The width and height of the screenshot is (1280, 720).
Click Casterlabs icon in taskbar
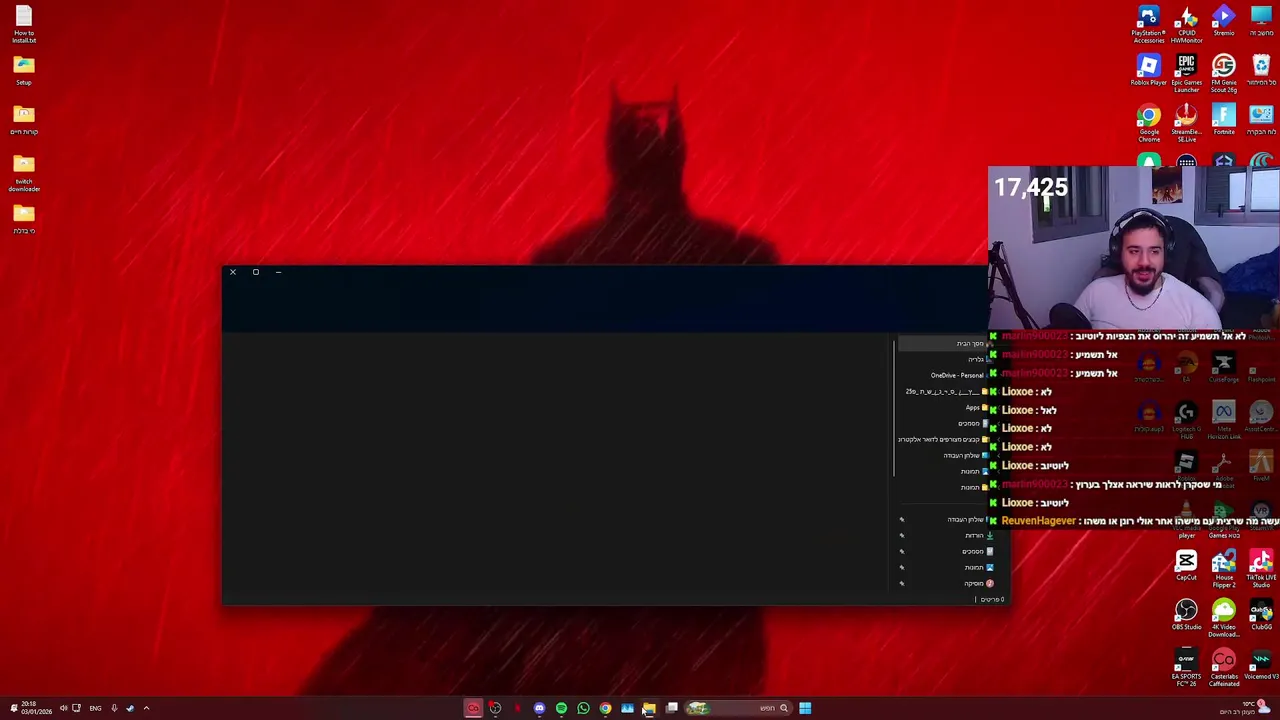point(473,708)
